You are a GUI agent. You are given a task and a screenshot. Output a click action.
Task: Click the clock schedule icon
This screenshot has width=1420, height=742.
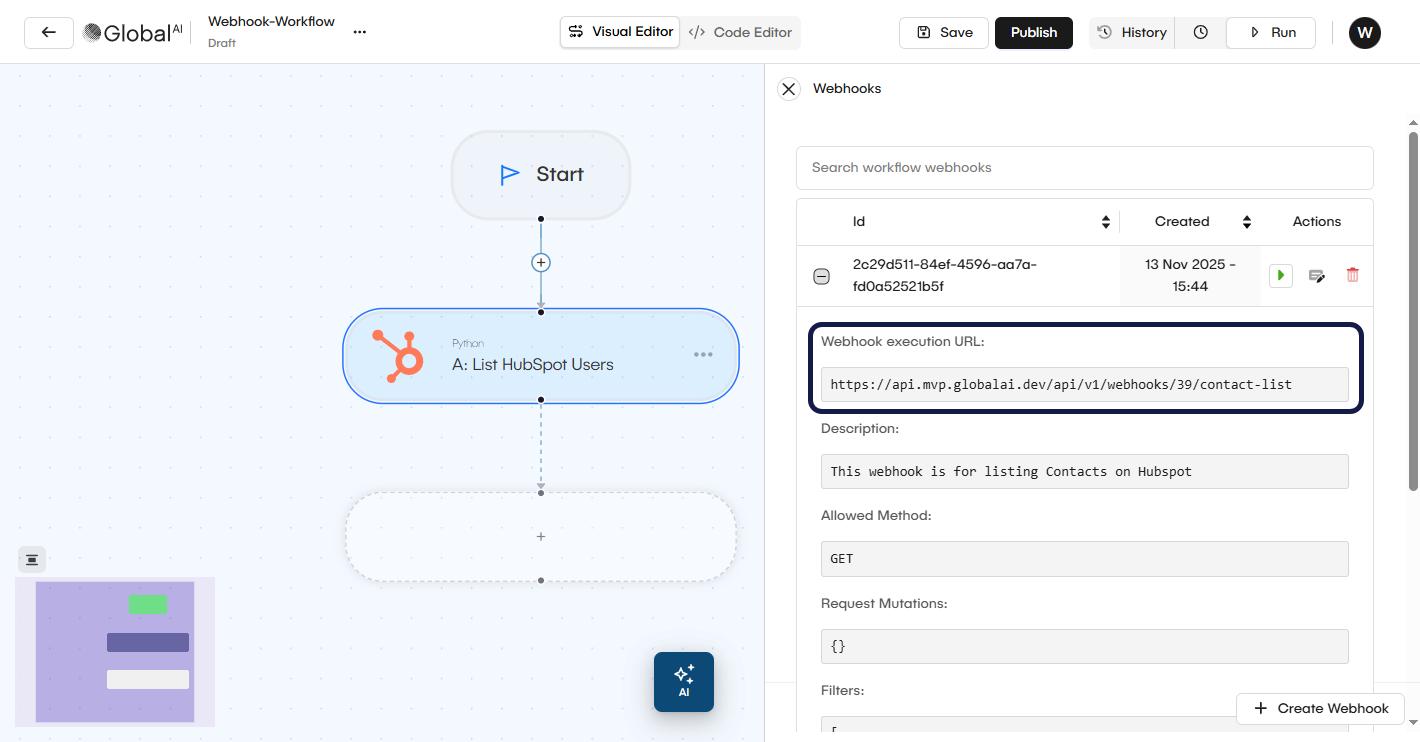pos(1200,32)
